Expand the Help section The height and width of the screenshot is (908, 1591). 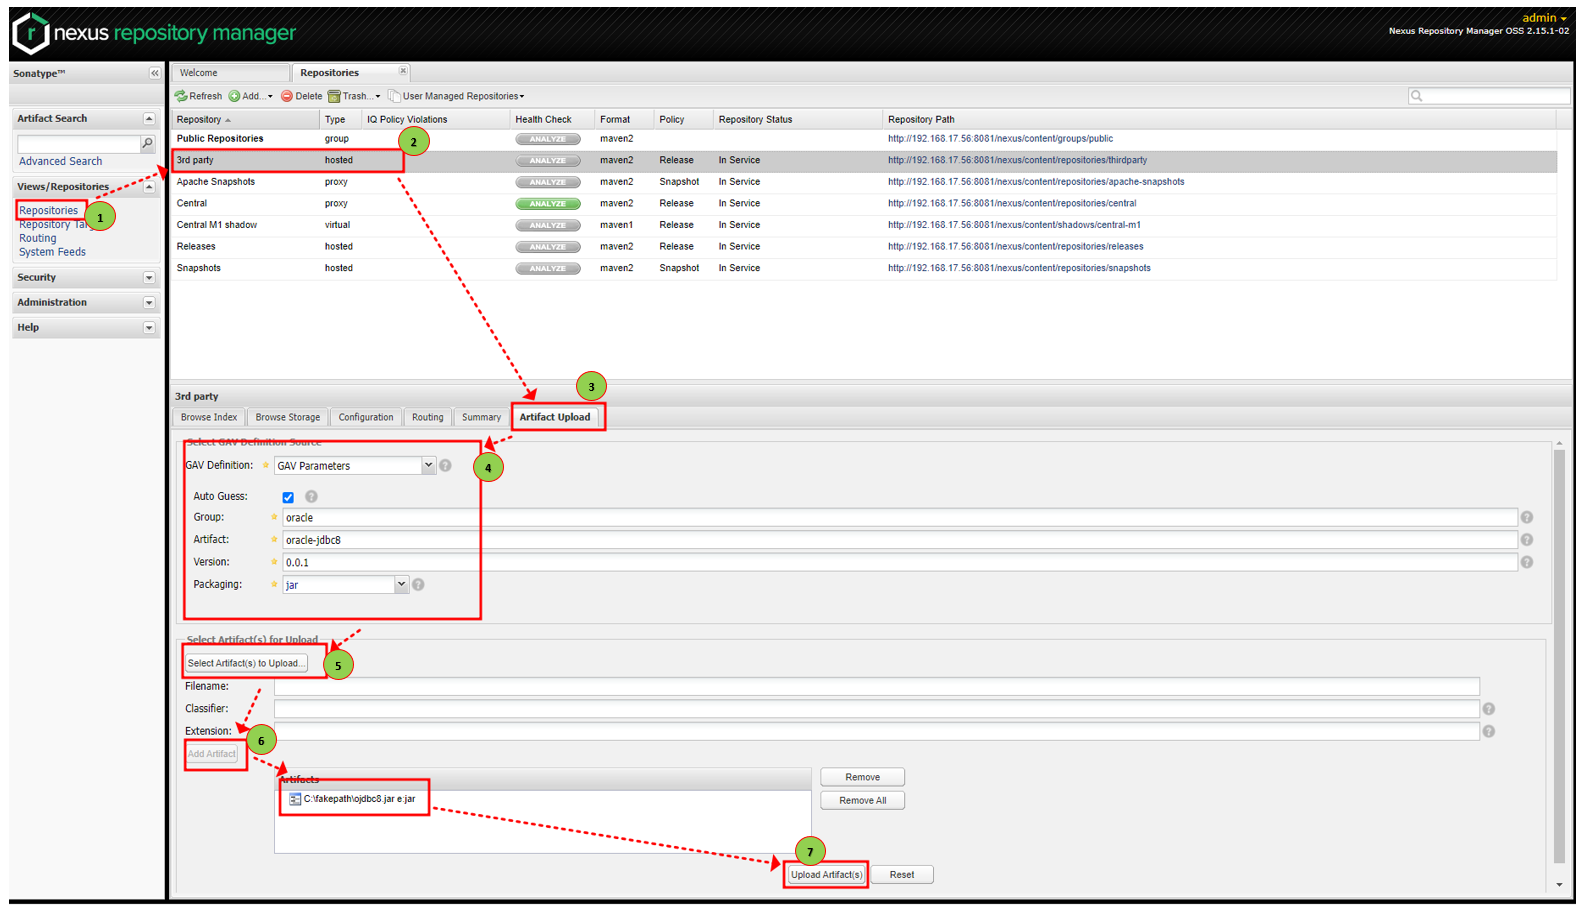(x=149, y=328)
